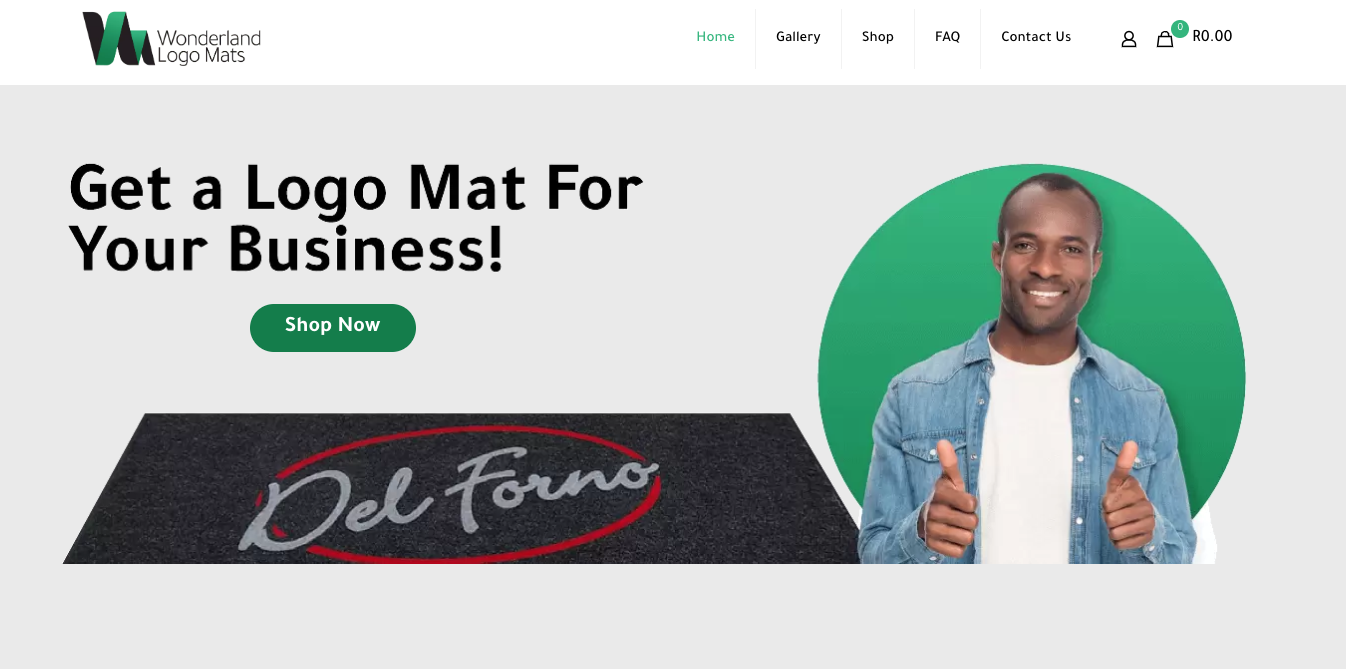Open the FAQ menu item
Viewport: 1346px width, 669px height.
tap(947, 37)
